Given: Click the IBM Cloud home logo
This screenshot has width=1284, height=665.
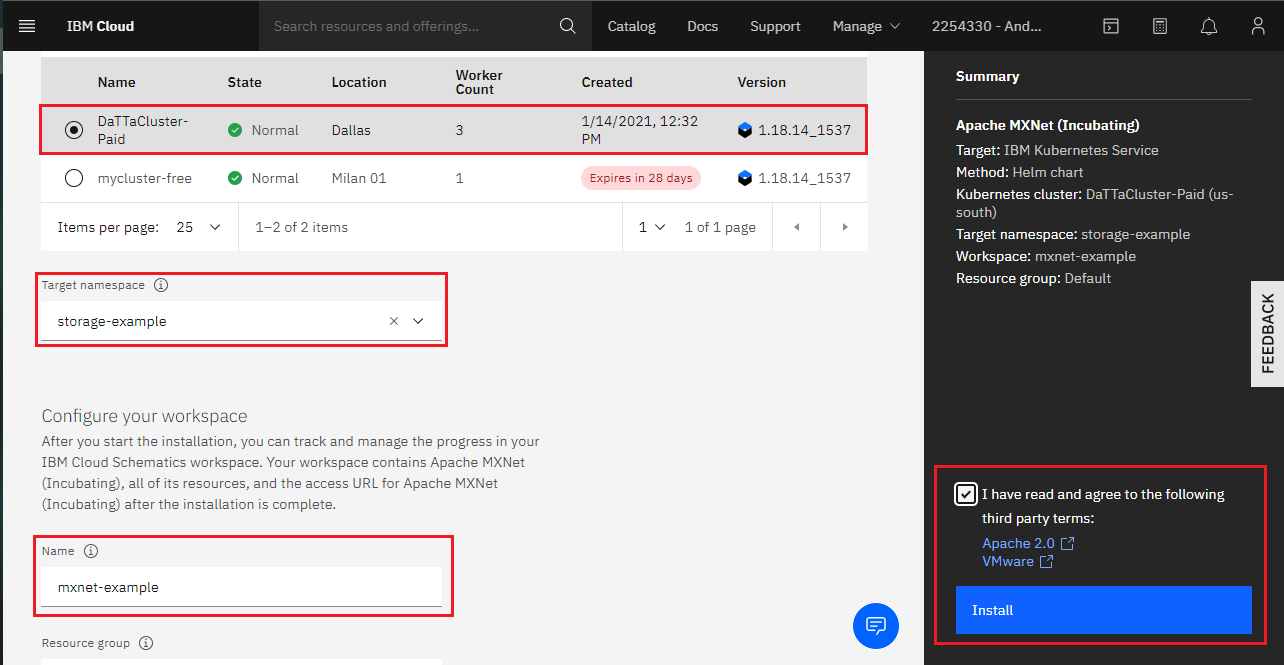Looking at the screenshot, I should click(100, 26).
